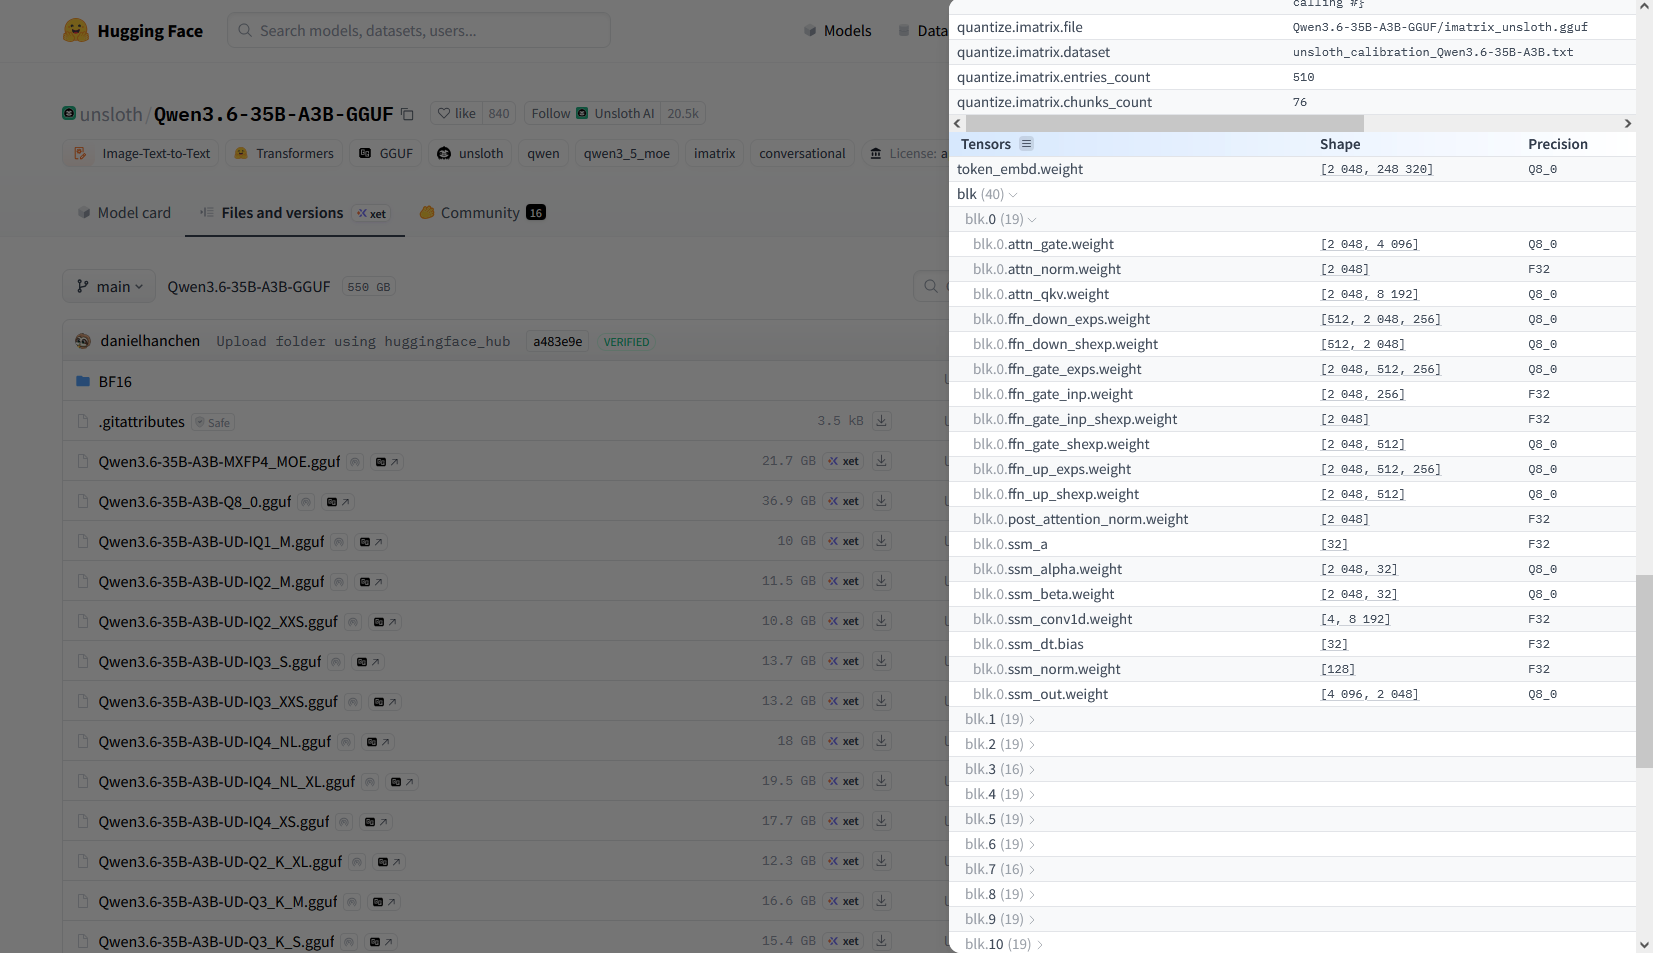Image resolution: width=1653 pixels, height=953 pixels.
Task: Click the search files magnifier icon
Action: tap(931, 287)
